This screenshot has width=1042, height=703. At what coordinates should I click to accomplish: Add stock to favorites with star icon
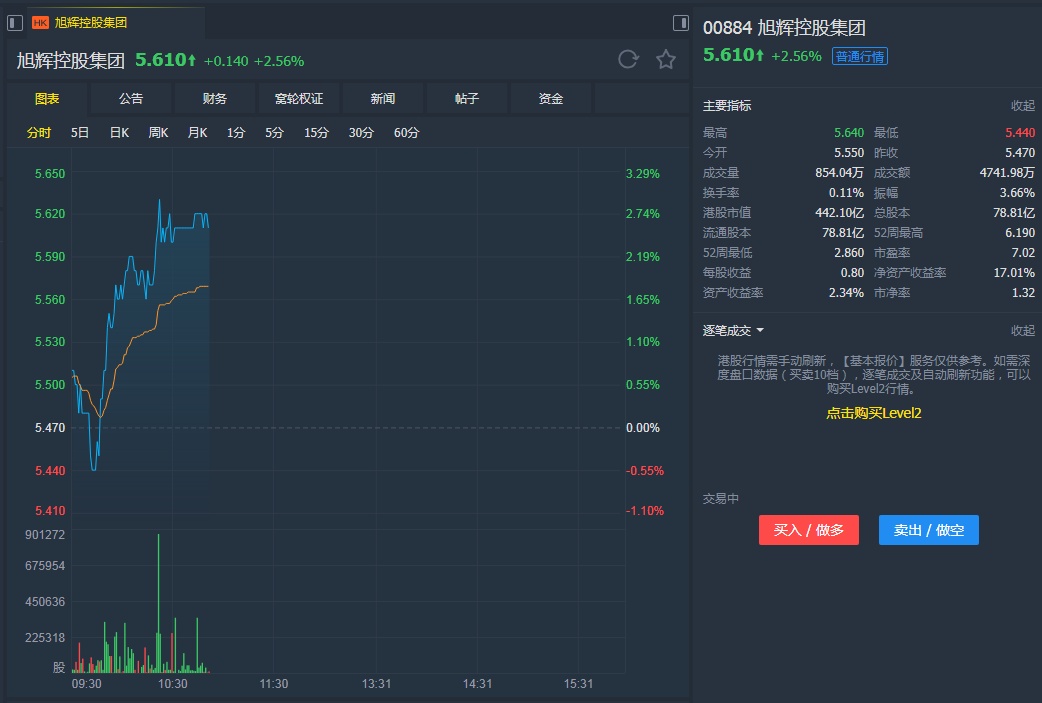[666, 60]
